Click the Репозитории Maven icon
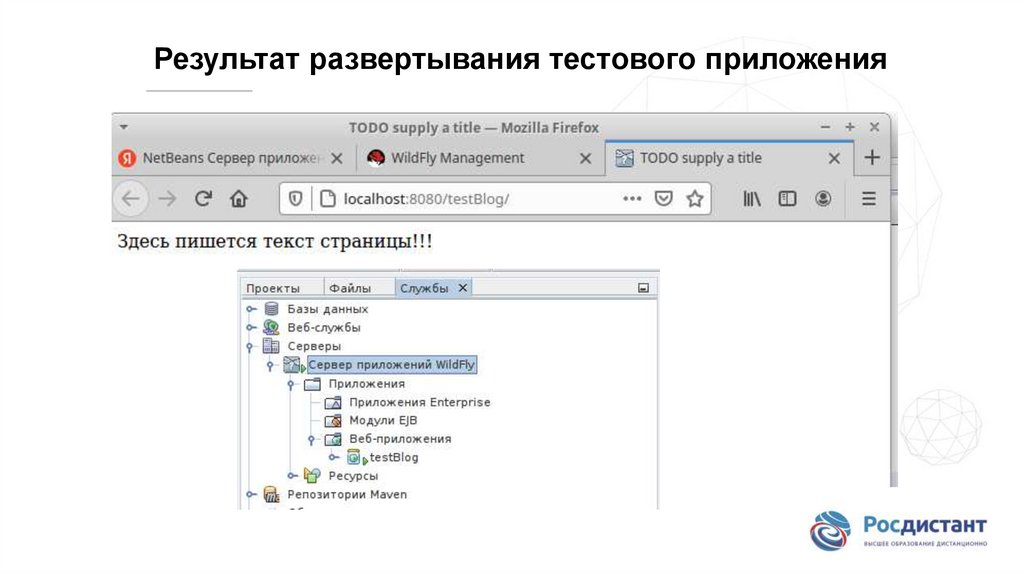Viewport: 1024px width, 574px height. click(x=271, y=494)
